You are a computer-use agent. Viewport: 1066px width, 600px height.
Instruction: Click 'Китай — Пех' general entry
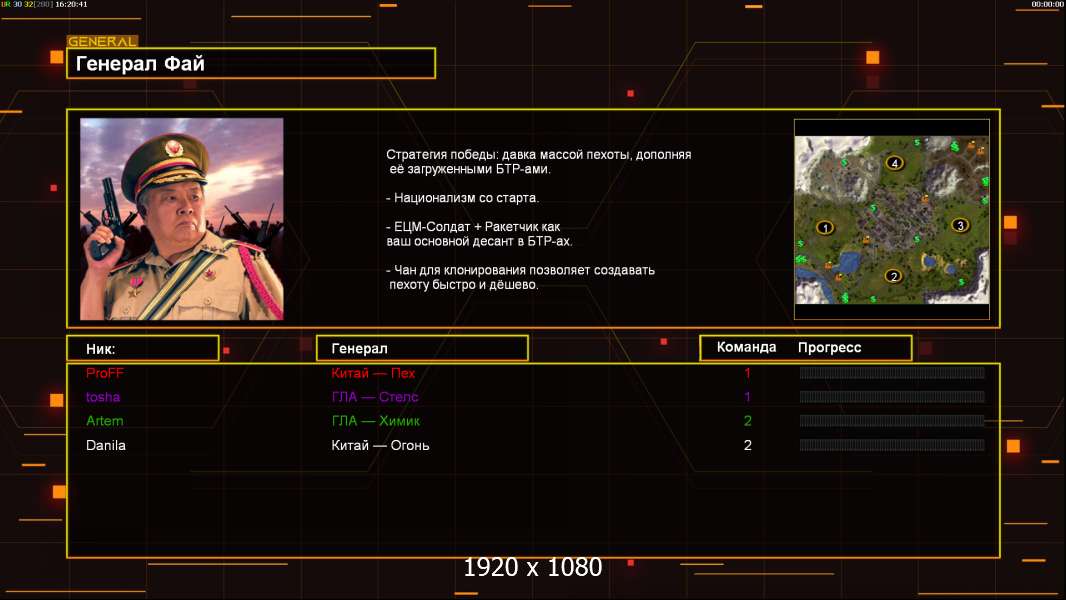tap(373, 373)
